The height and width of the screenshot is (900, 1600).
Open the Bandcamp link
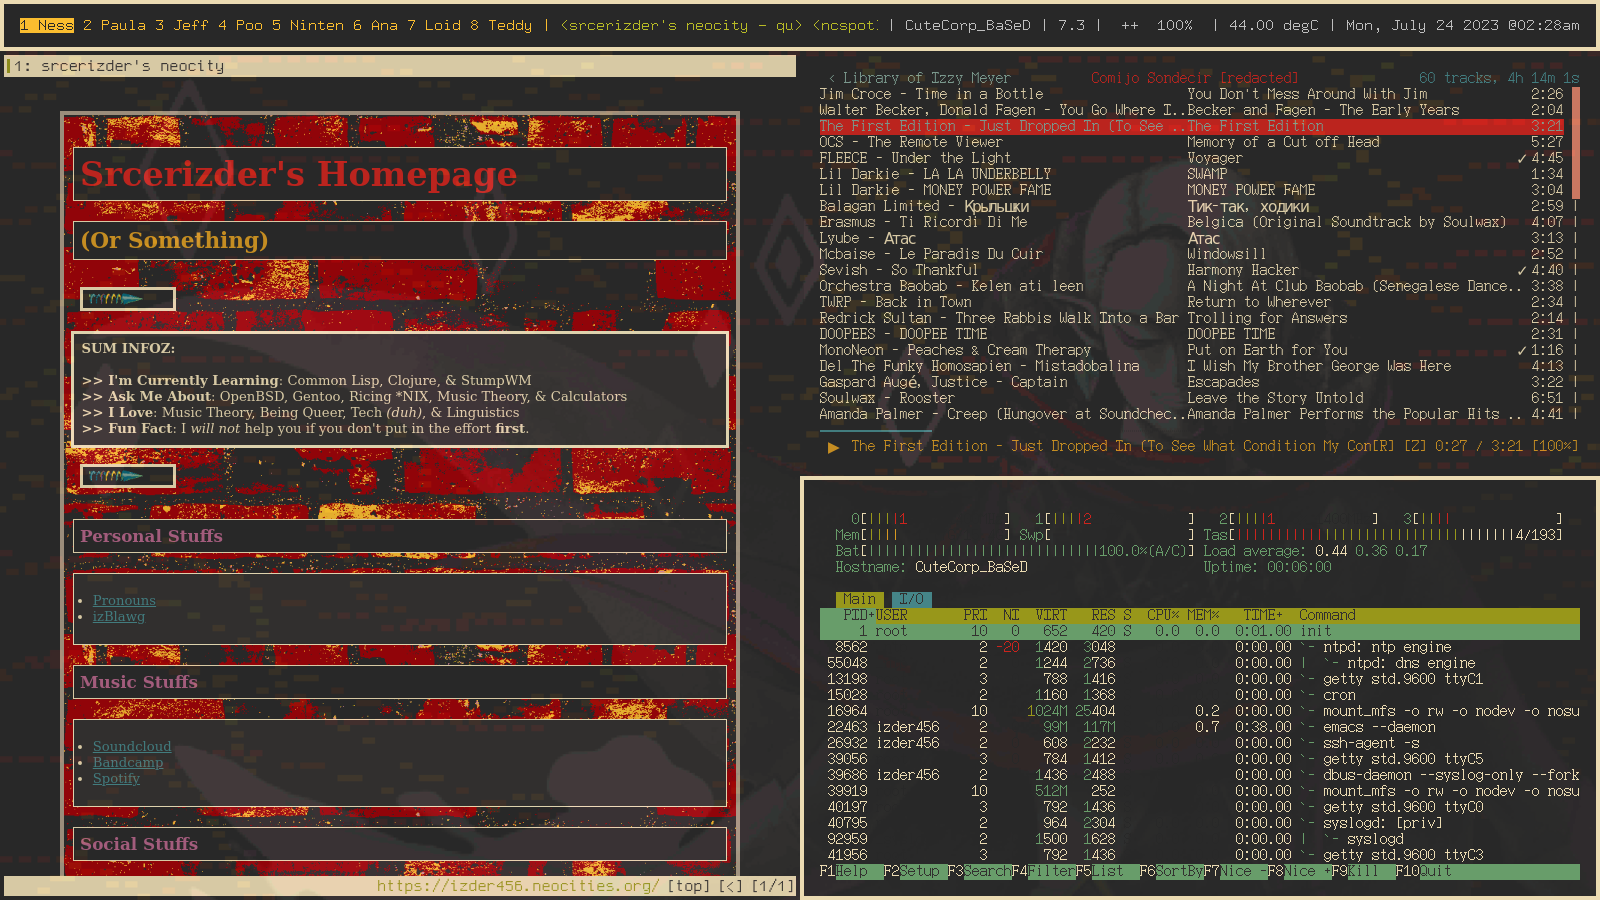tap(128, 762)
